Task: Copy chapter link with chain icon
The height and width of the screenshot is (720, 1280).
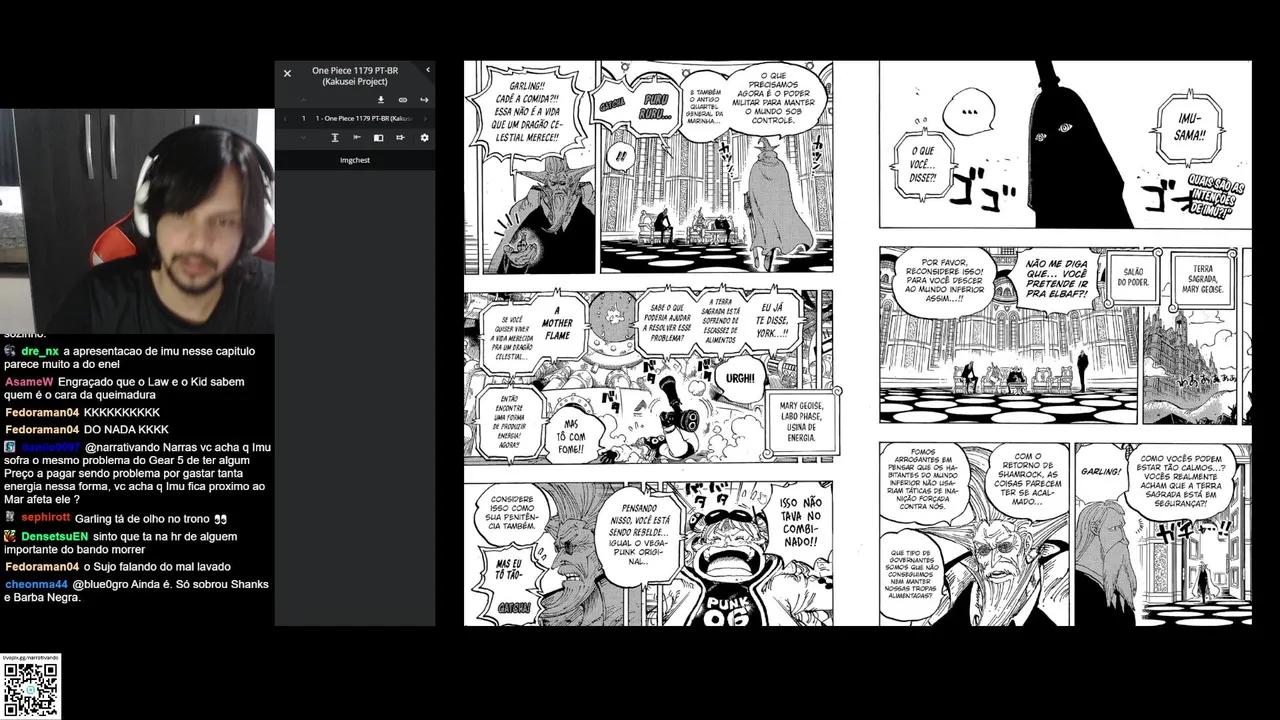Action: pyautogui.click(x=403, y=100)
